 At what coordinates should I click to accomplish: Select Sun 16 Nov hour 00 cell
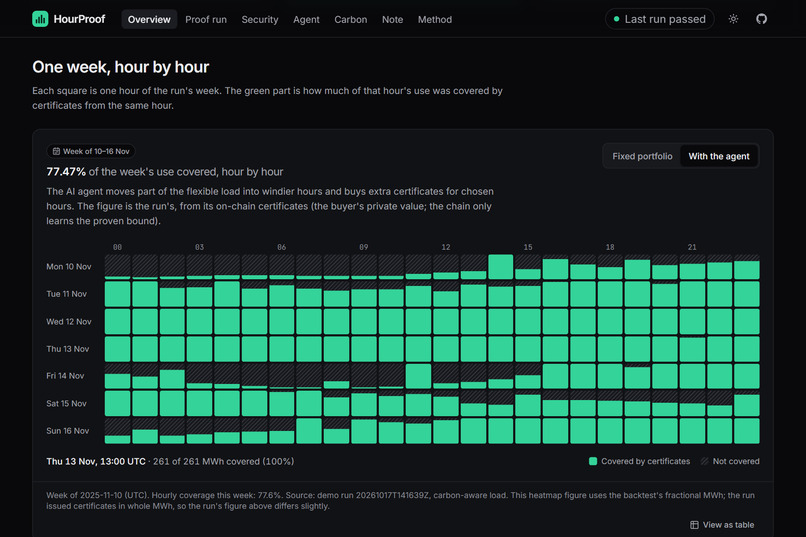pos(117,431)
